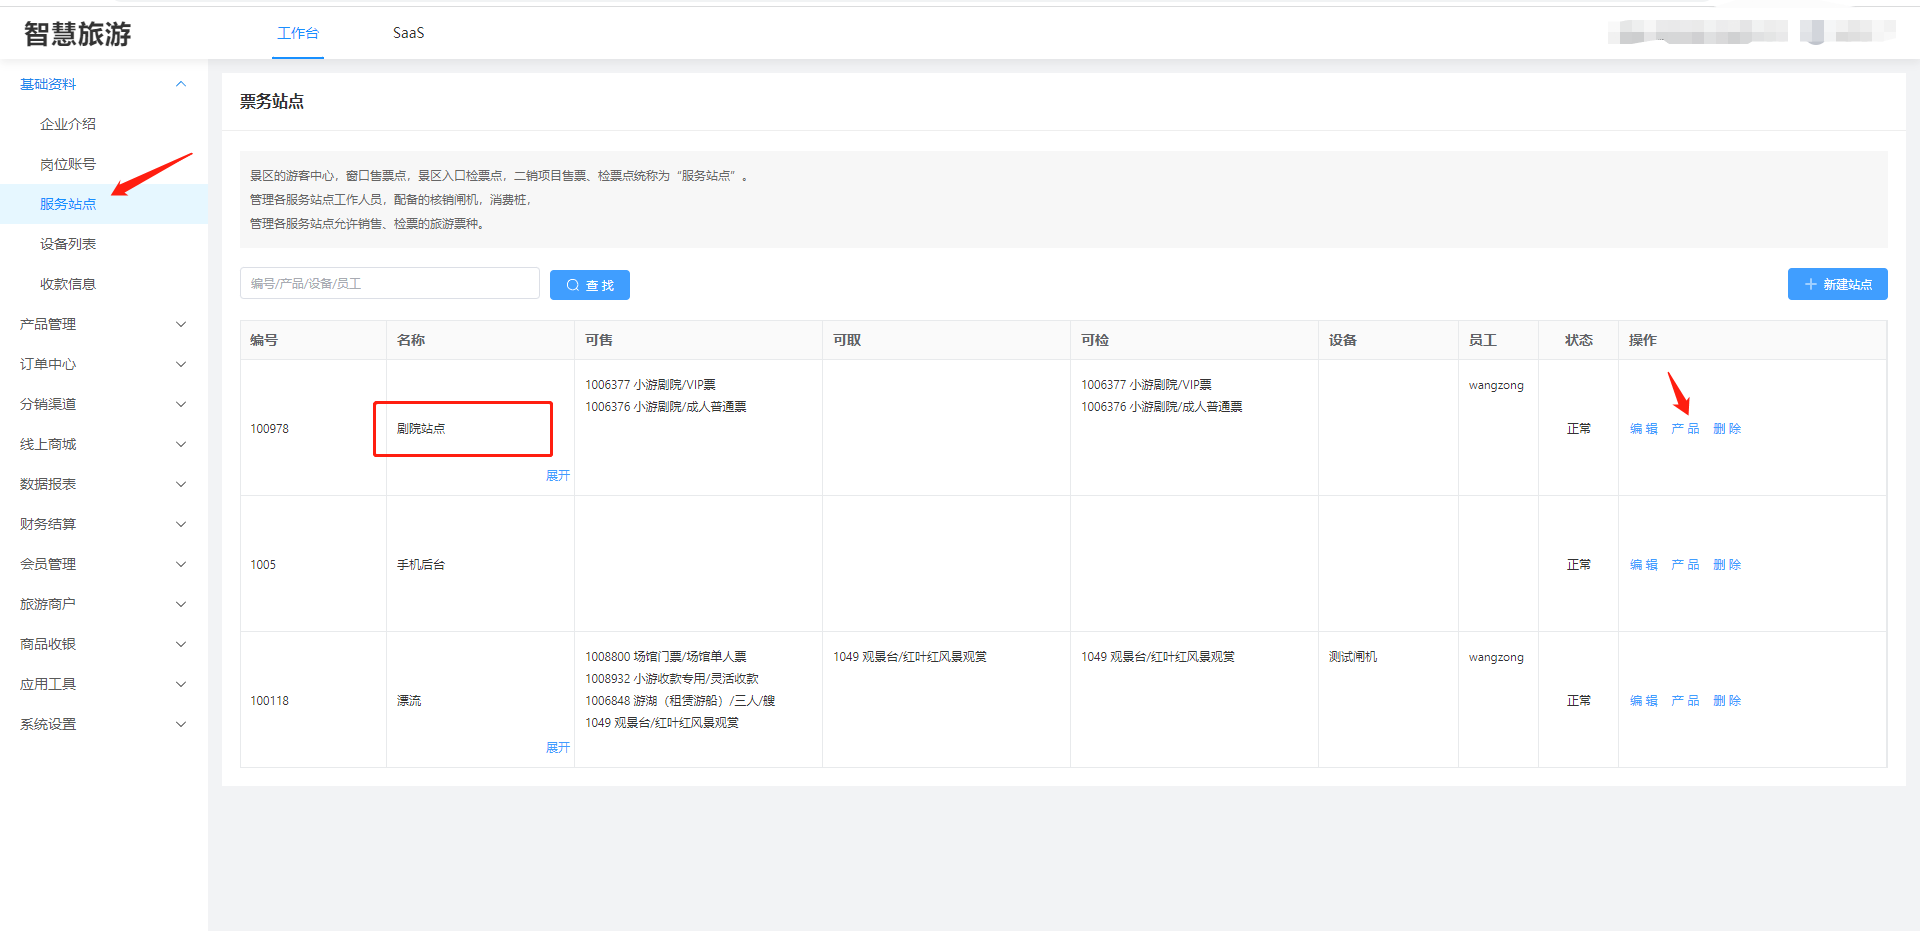1920x931 pixels.
Task: Expand the 系统设置 sidebar menu
Action: click(103, 724)
